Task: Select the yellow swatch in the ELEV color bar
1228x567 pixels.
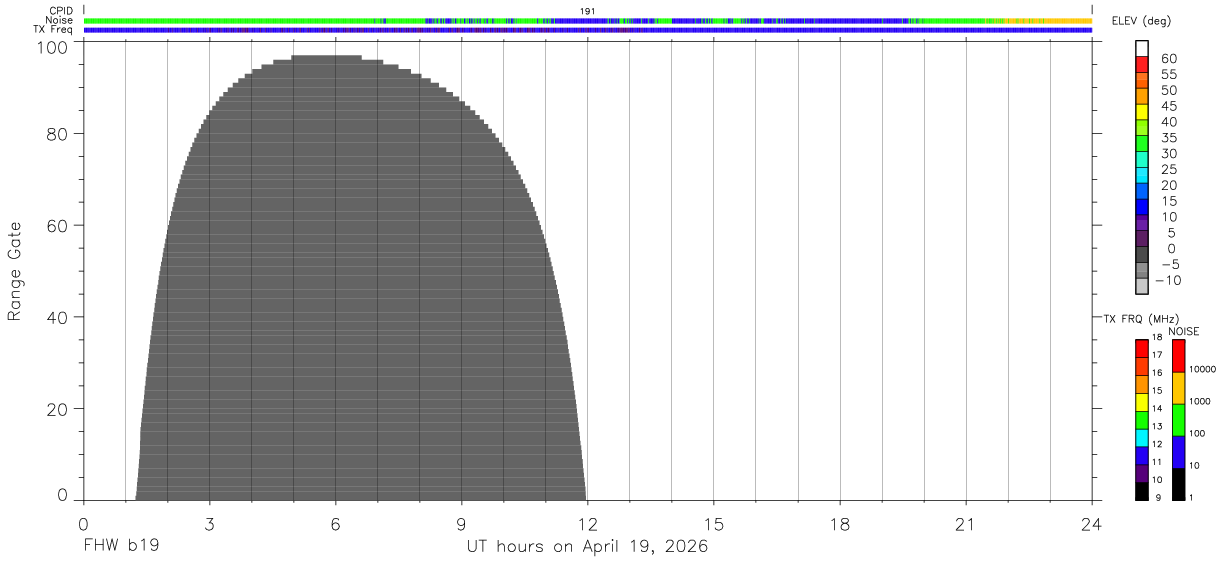Action: (1142, 111)
